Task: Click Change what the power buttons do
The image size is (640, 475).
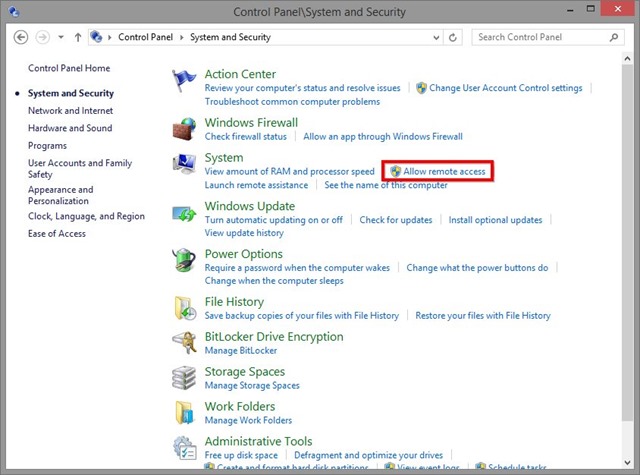Action: (x=477, y=268)
